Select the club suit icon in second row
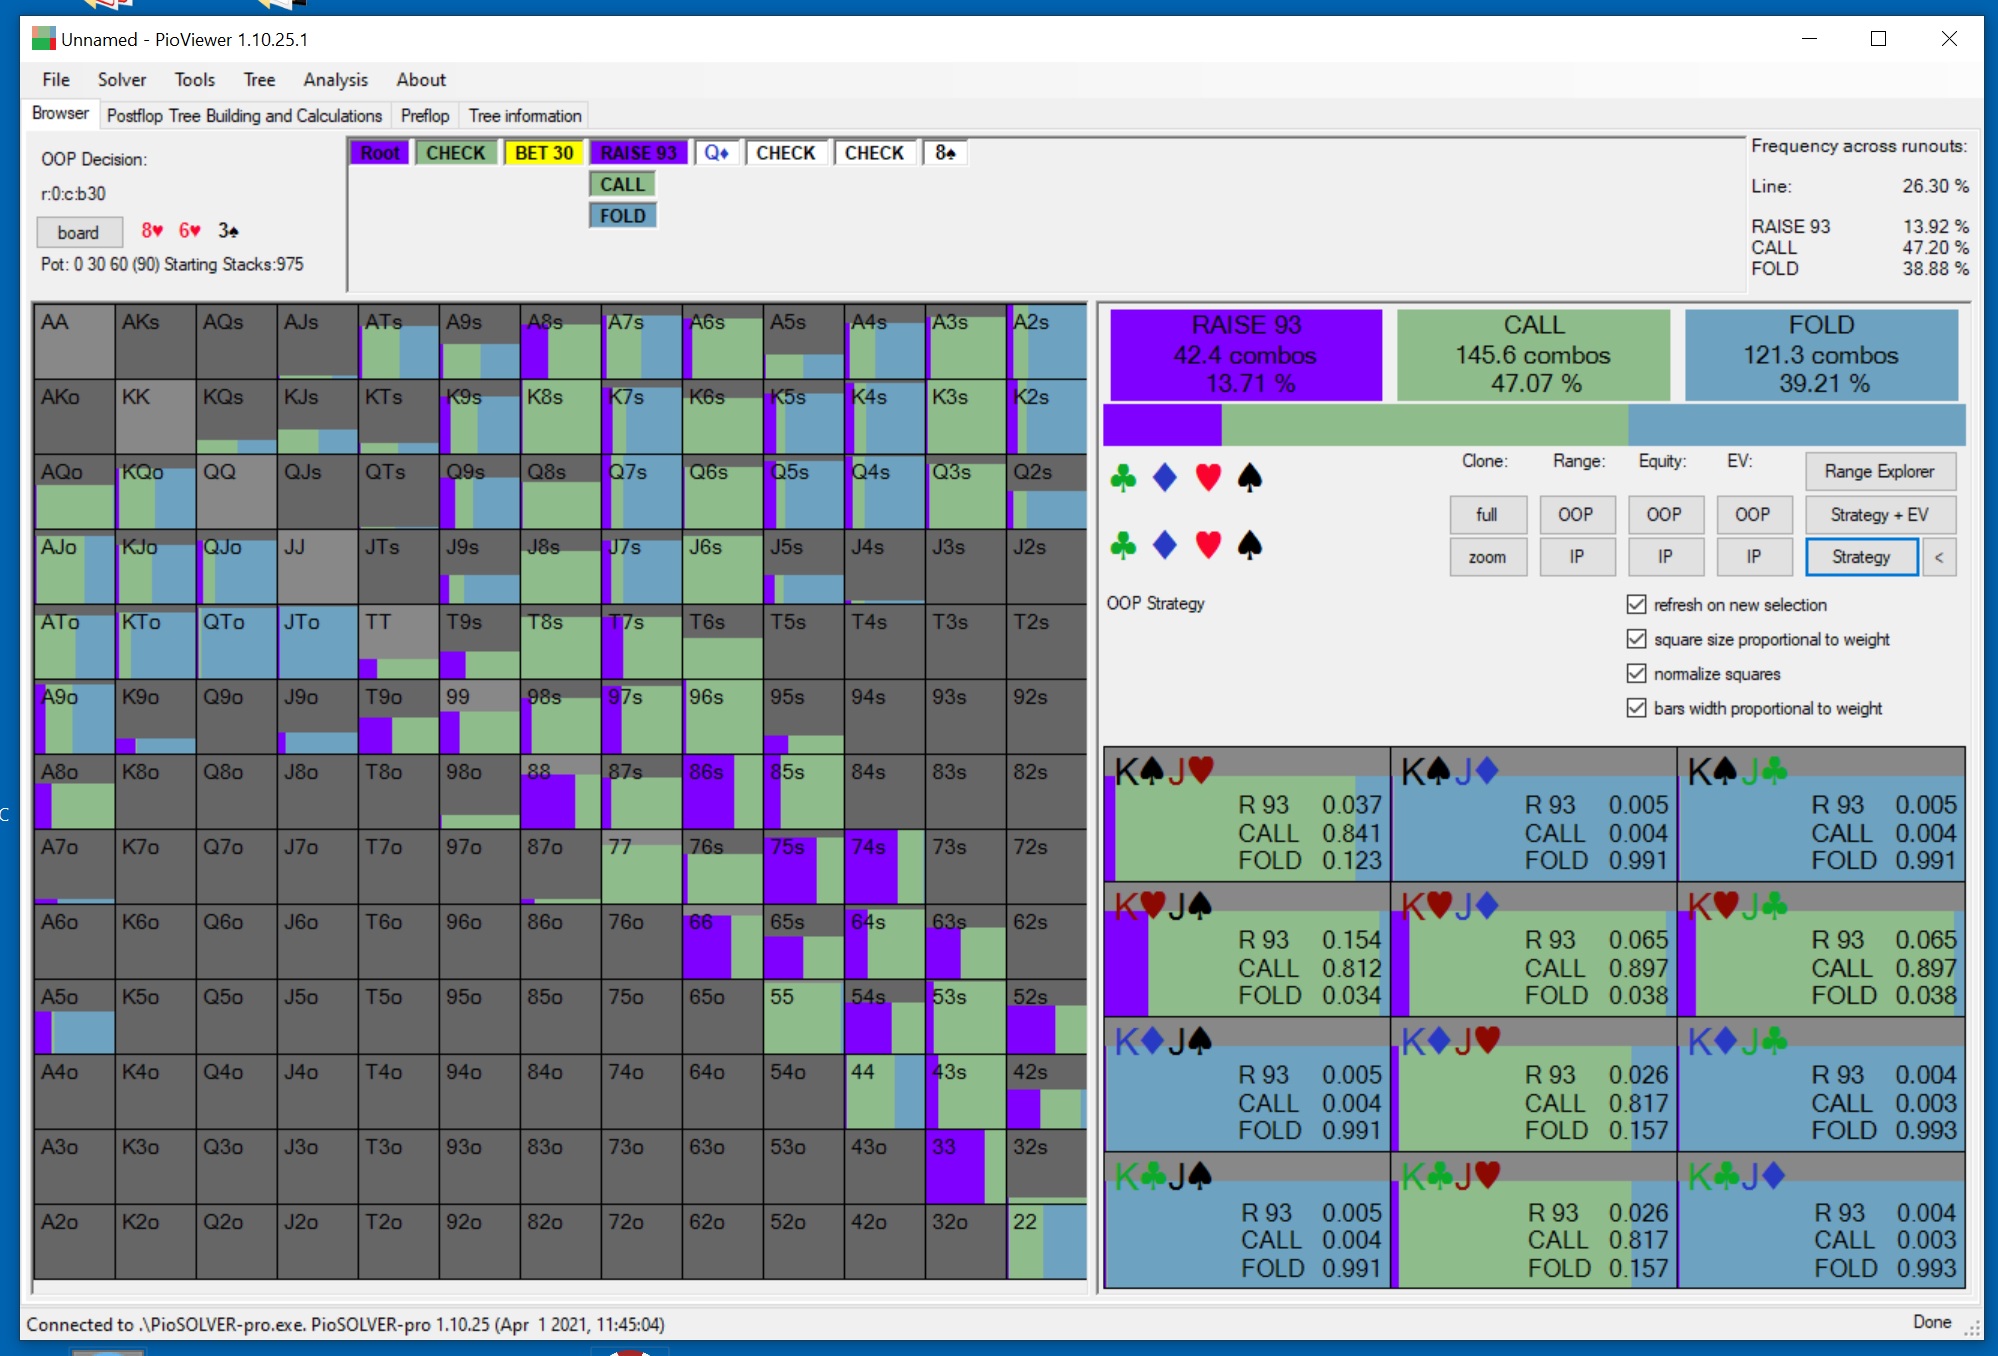 (1123, 545)
